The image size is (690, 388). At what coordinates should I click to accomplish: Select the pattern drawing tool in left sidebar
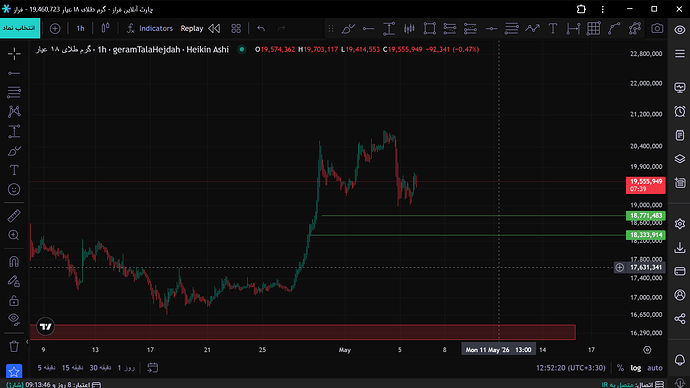[14, 111]
